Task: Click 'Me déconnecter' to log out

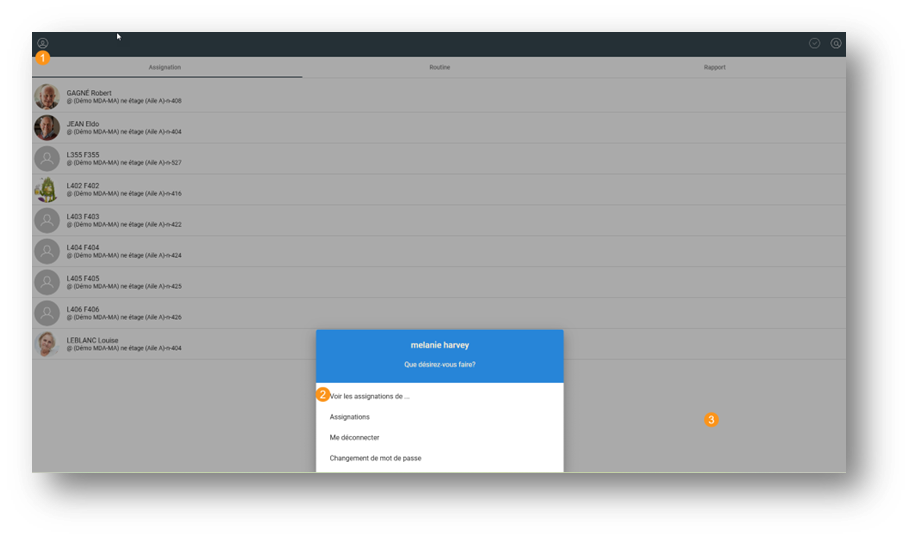Action: [x=355, y=438]
